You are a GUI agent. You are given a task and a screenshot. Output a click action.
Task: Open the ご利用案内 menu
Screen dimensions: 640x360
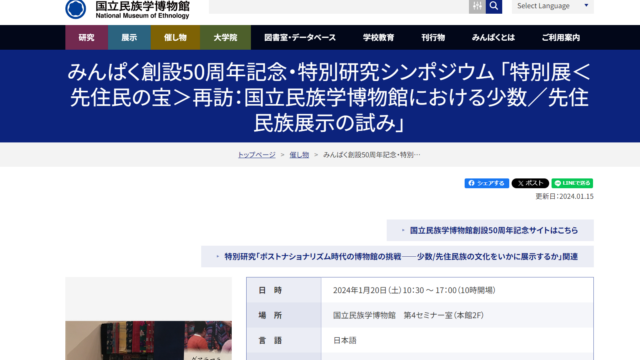(x=561, y=38)
